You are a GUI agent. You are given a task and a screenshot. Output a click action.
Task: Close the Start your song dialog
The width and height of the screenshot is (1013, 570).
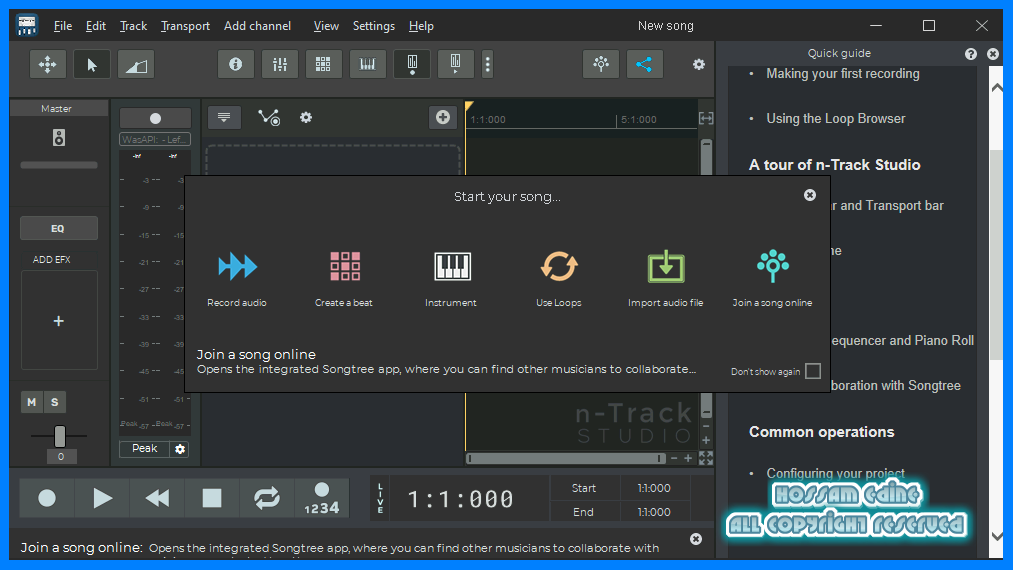pos(809,195)
